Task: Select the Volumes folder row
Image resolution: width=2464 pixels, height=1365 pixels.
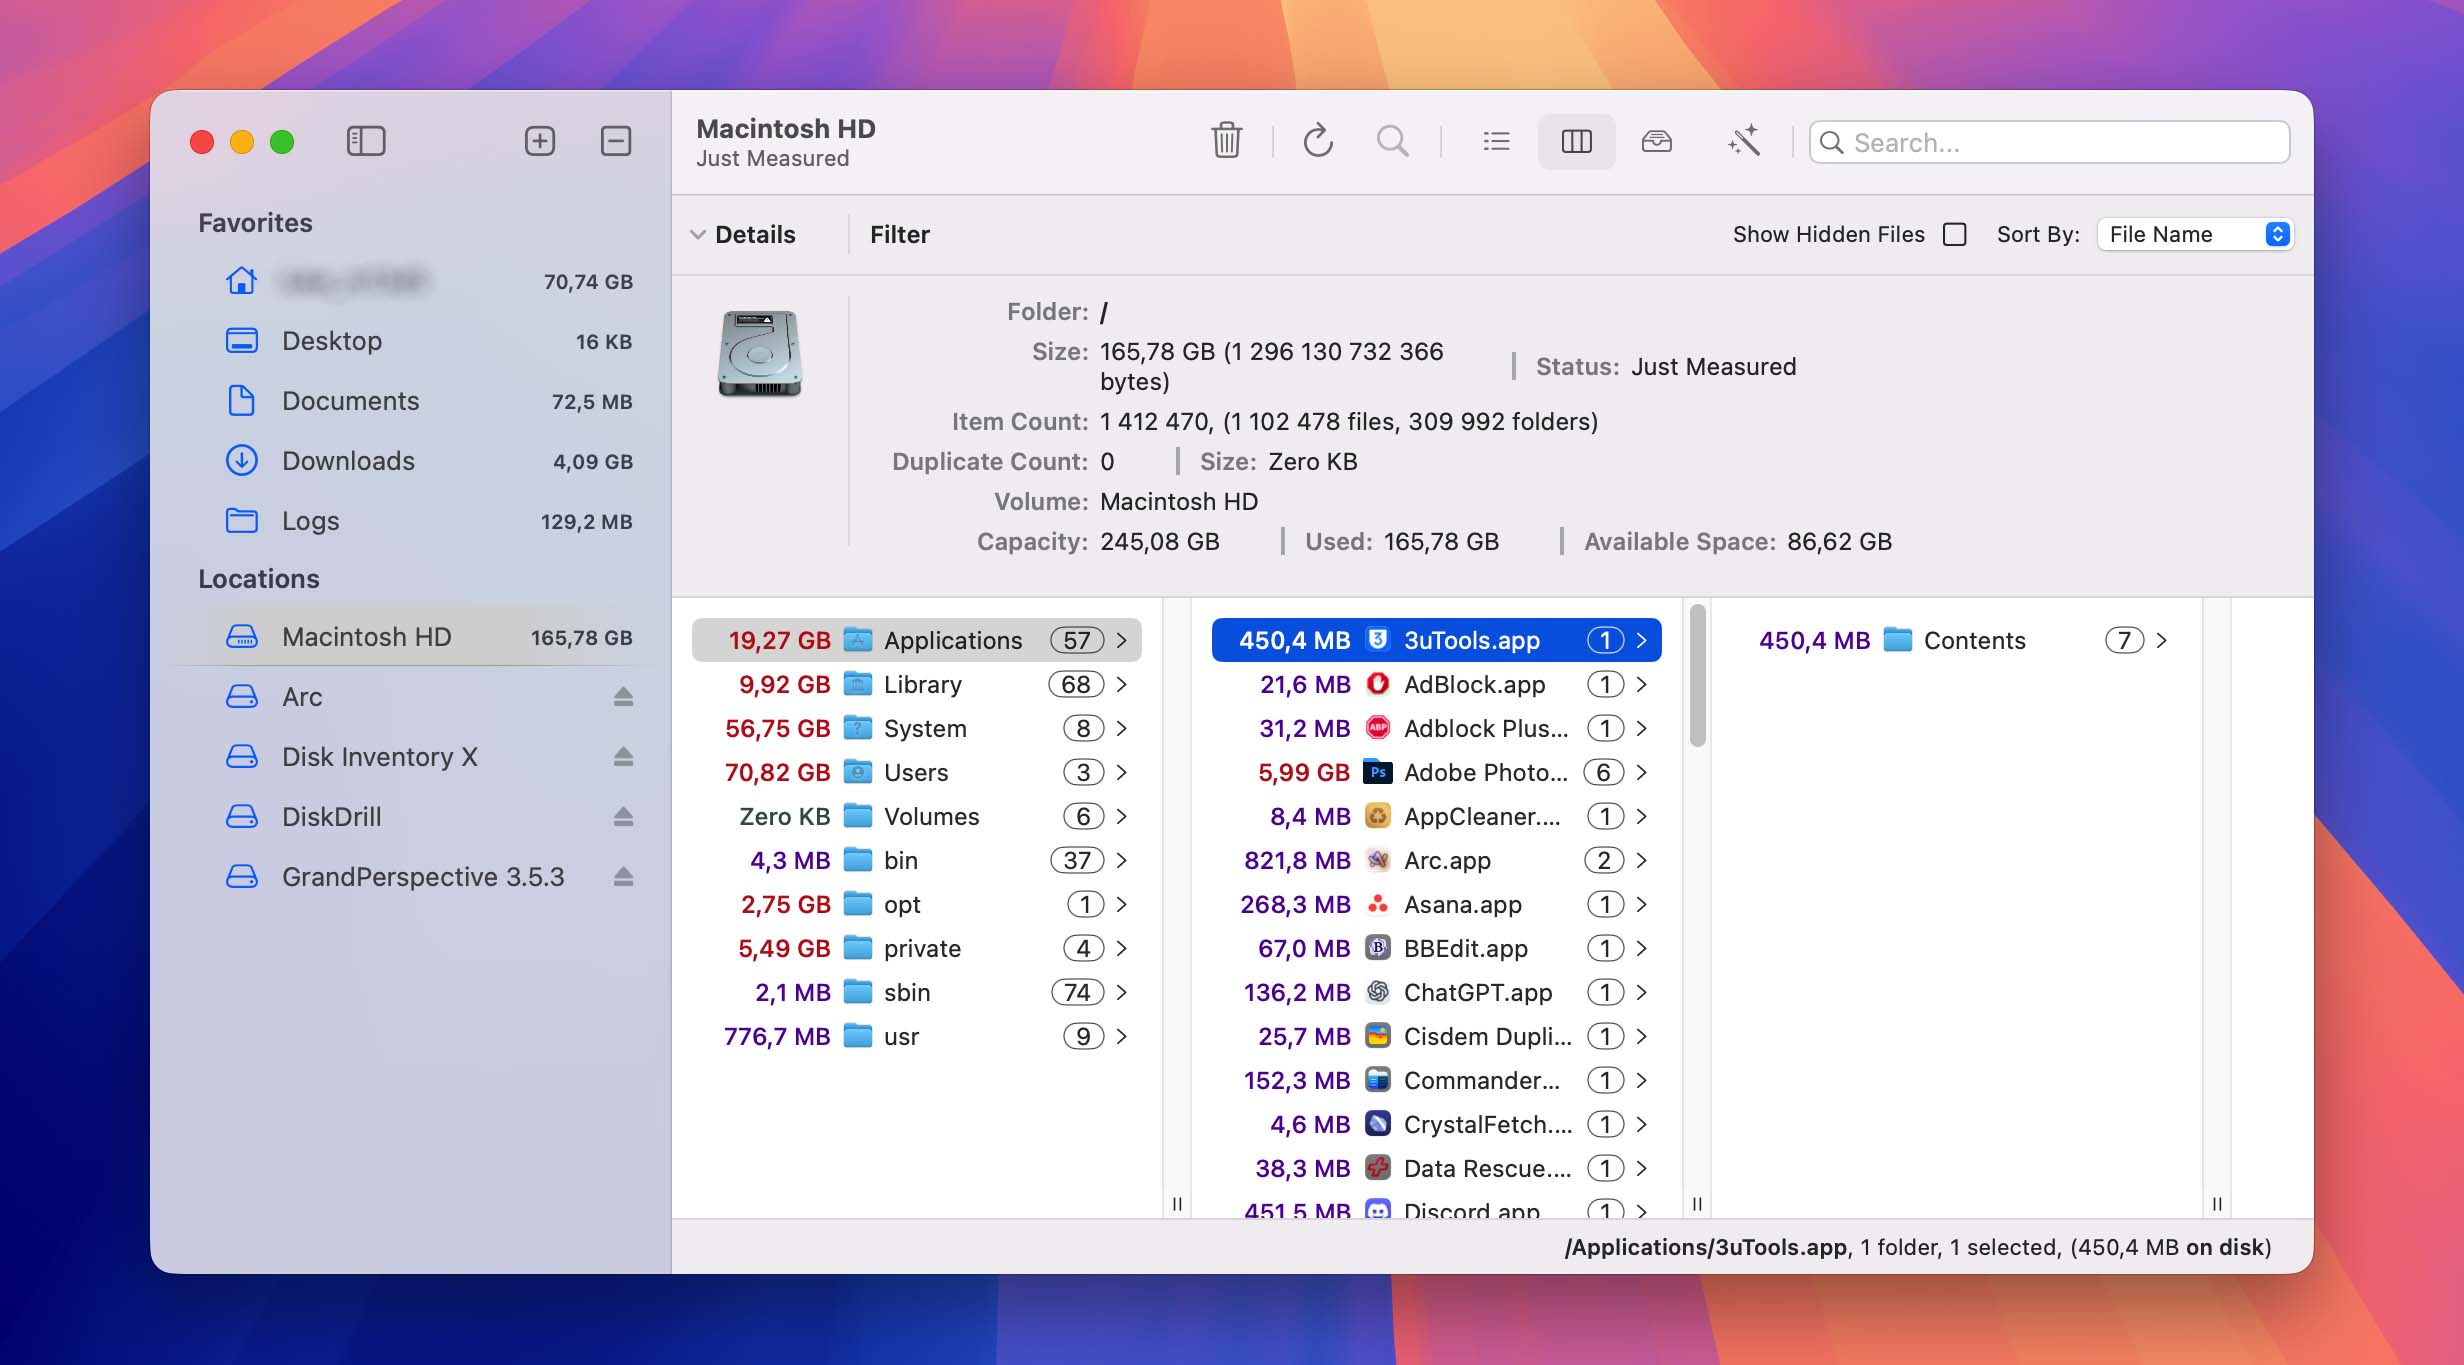Action: point(916,816)
